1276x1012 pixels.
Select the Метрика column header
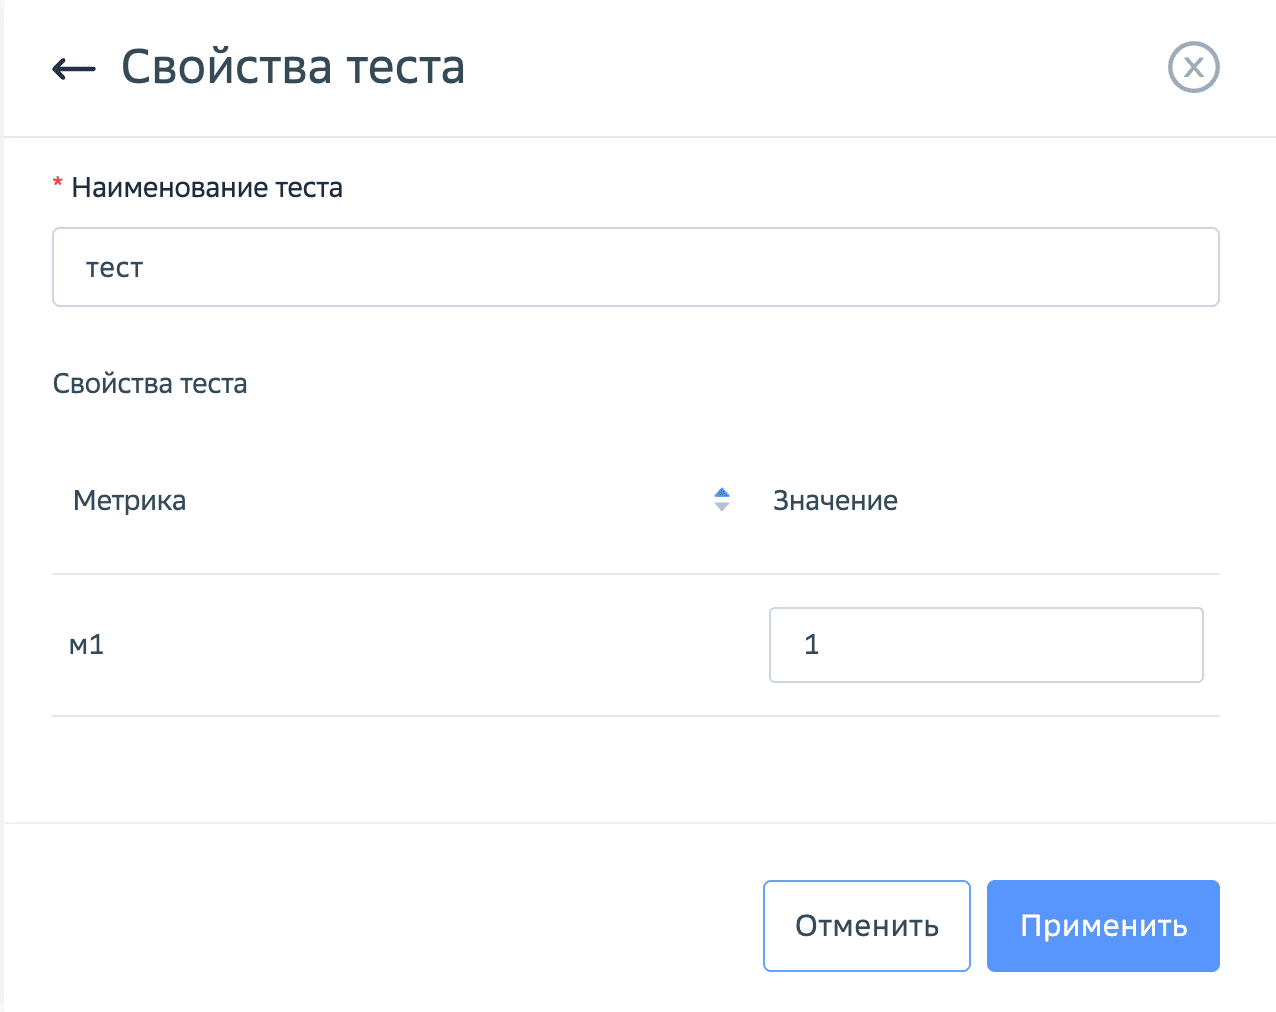(129, 500)
